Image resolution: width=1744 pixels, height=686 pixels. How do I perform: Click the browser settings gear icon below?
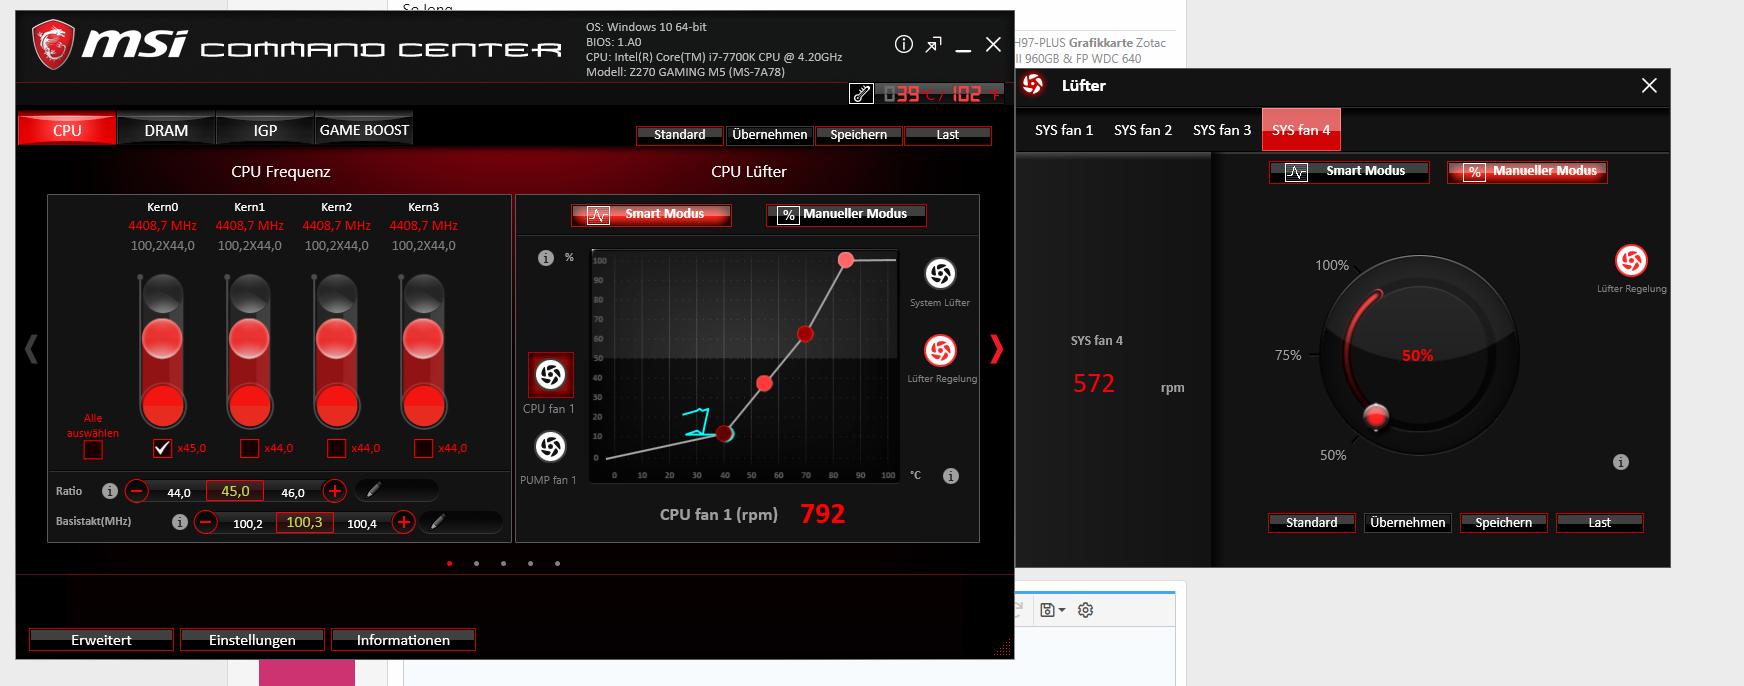point(1086,610)
